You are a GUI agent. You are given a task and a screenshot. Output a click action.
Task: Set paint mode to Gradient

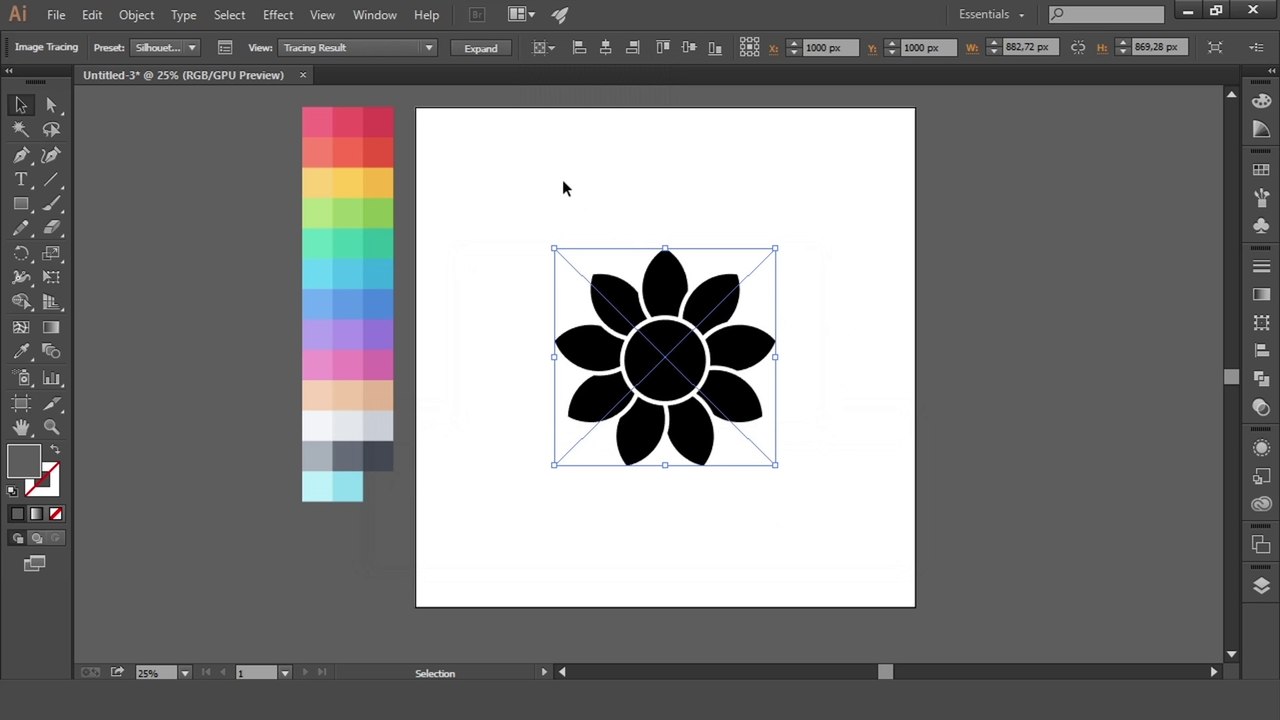coord(36,514)
